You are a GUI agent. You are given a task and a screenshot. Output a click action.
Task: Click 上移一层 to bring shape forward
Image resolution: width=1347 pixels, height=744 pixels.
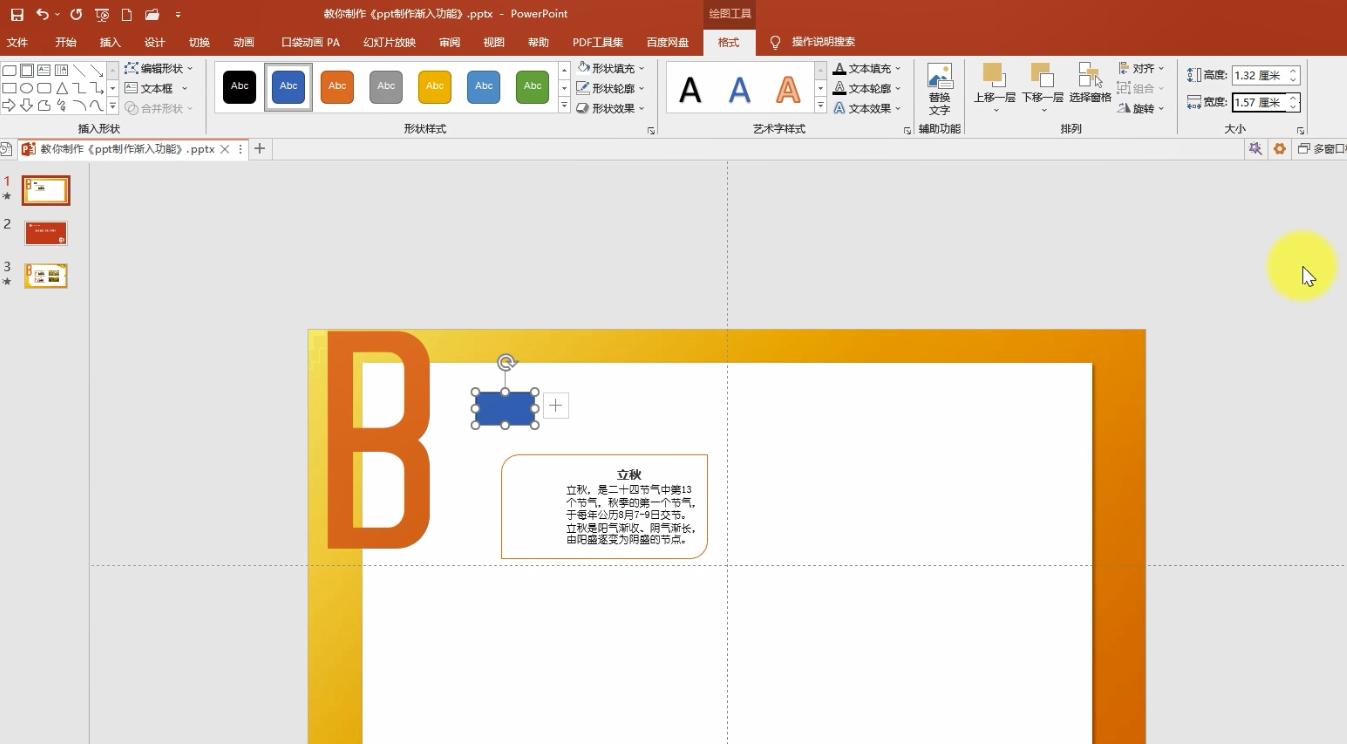(x=991, y=78)
